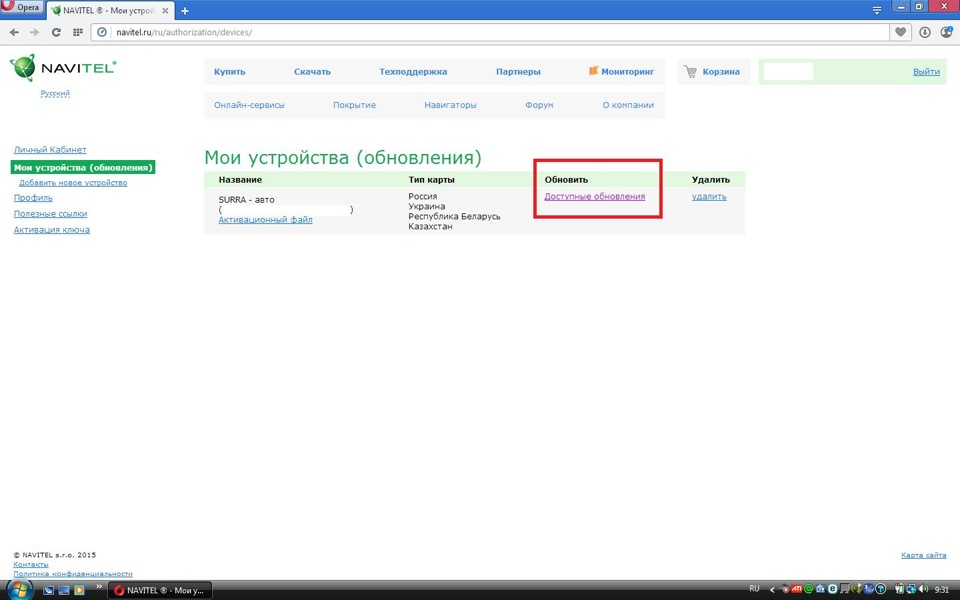Expand quick launch overflow chevron
The height and width of the screenshot is (600, 960).
click(x=99, y=587)
